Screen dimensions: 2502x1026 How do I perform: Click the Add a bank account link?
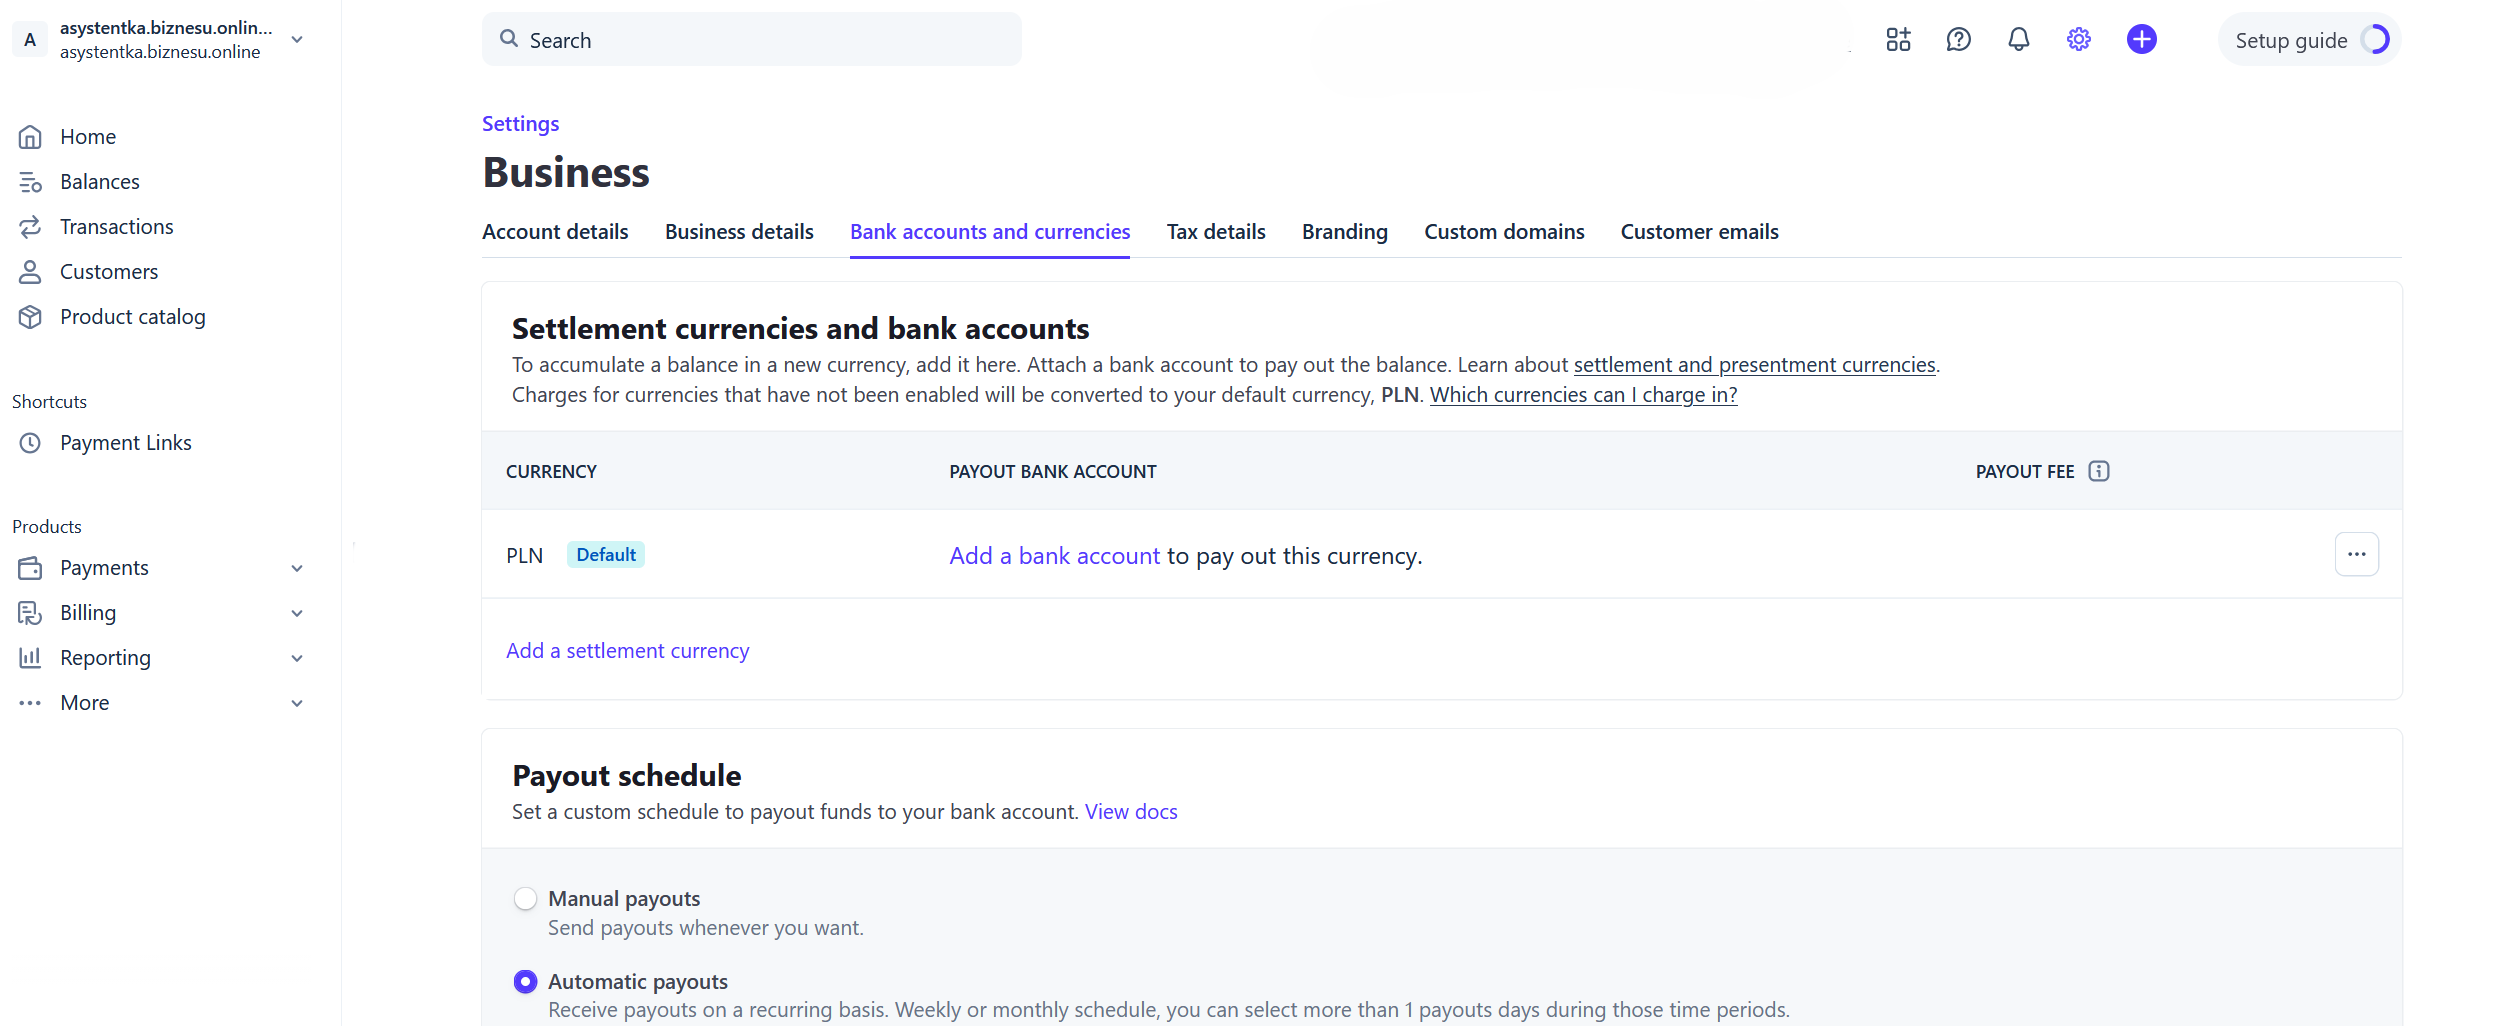click(x=1054, y=556)
